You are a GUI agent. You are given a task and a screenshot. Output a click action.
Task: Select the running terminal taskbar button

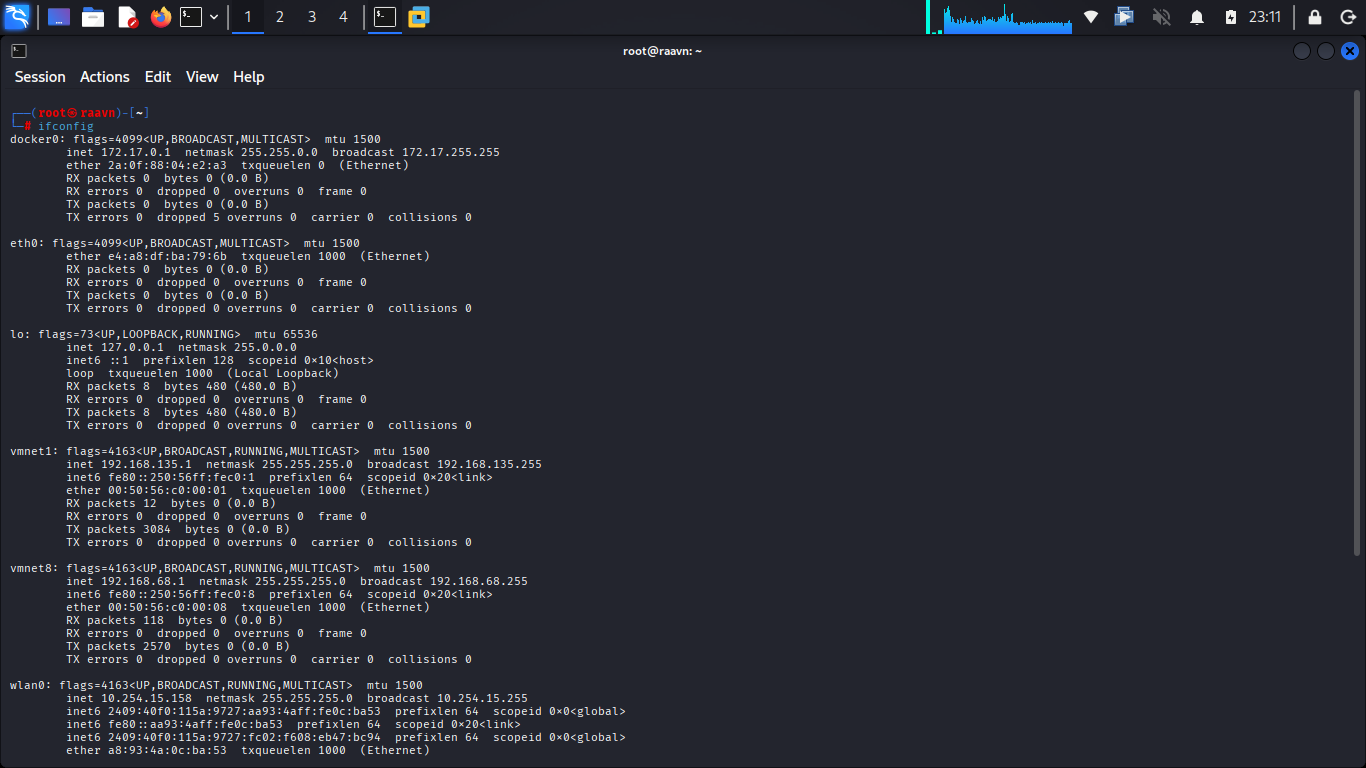click(385, 17)
